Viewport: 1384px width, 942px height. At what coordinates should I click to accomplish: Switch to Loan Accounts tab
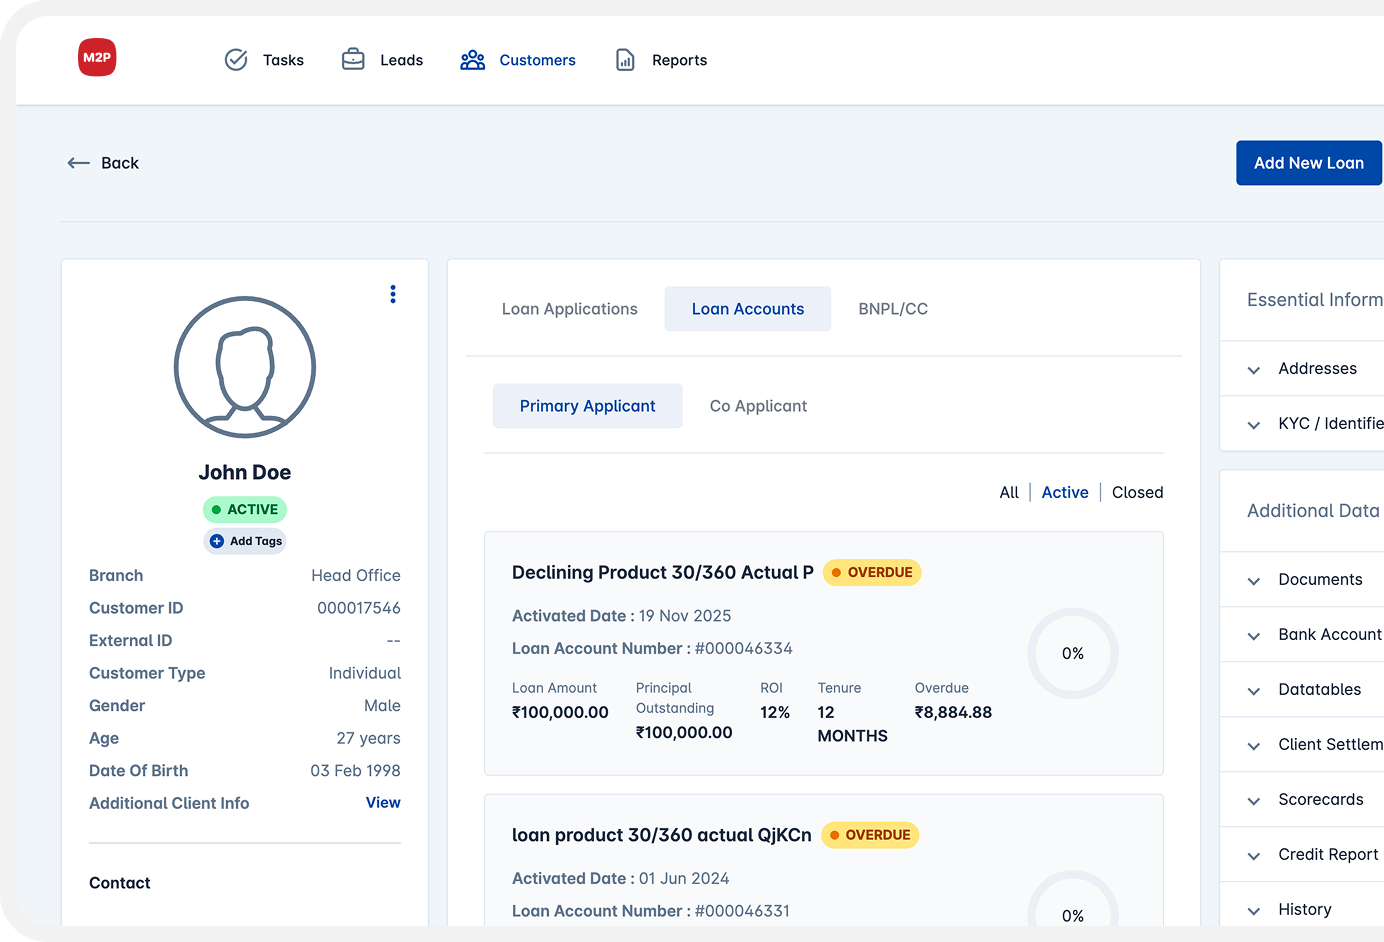coord(748,309)
